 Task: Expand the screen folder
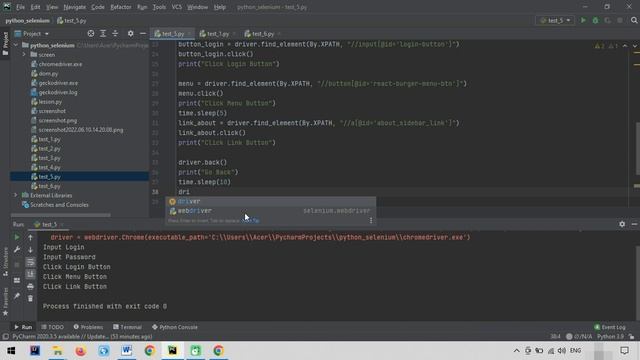click(x=24, y=55)
